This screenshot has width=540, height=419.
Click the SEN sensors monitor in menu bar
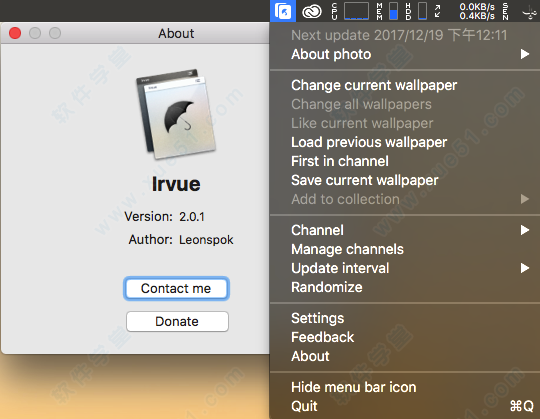[x=505, y=11]
